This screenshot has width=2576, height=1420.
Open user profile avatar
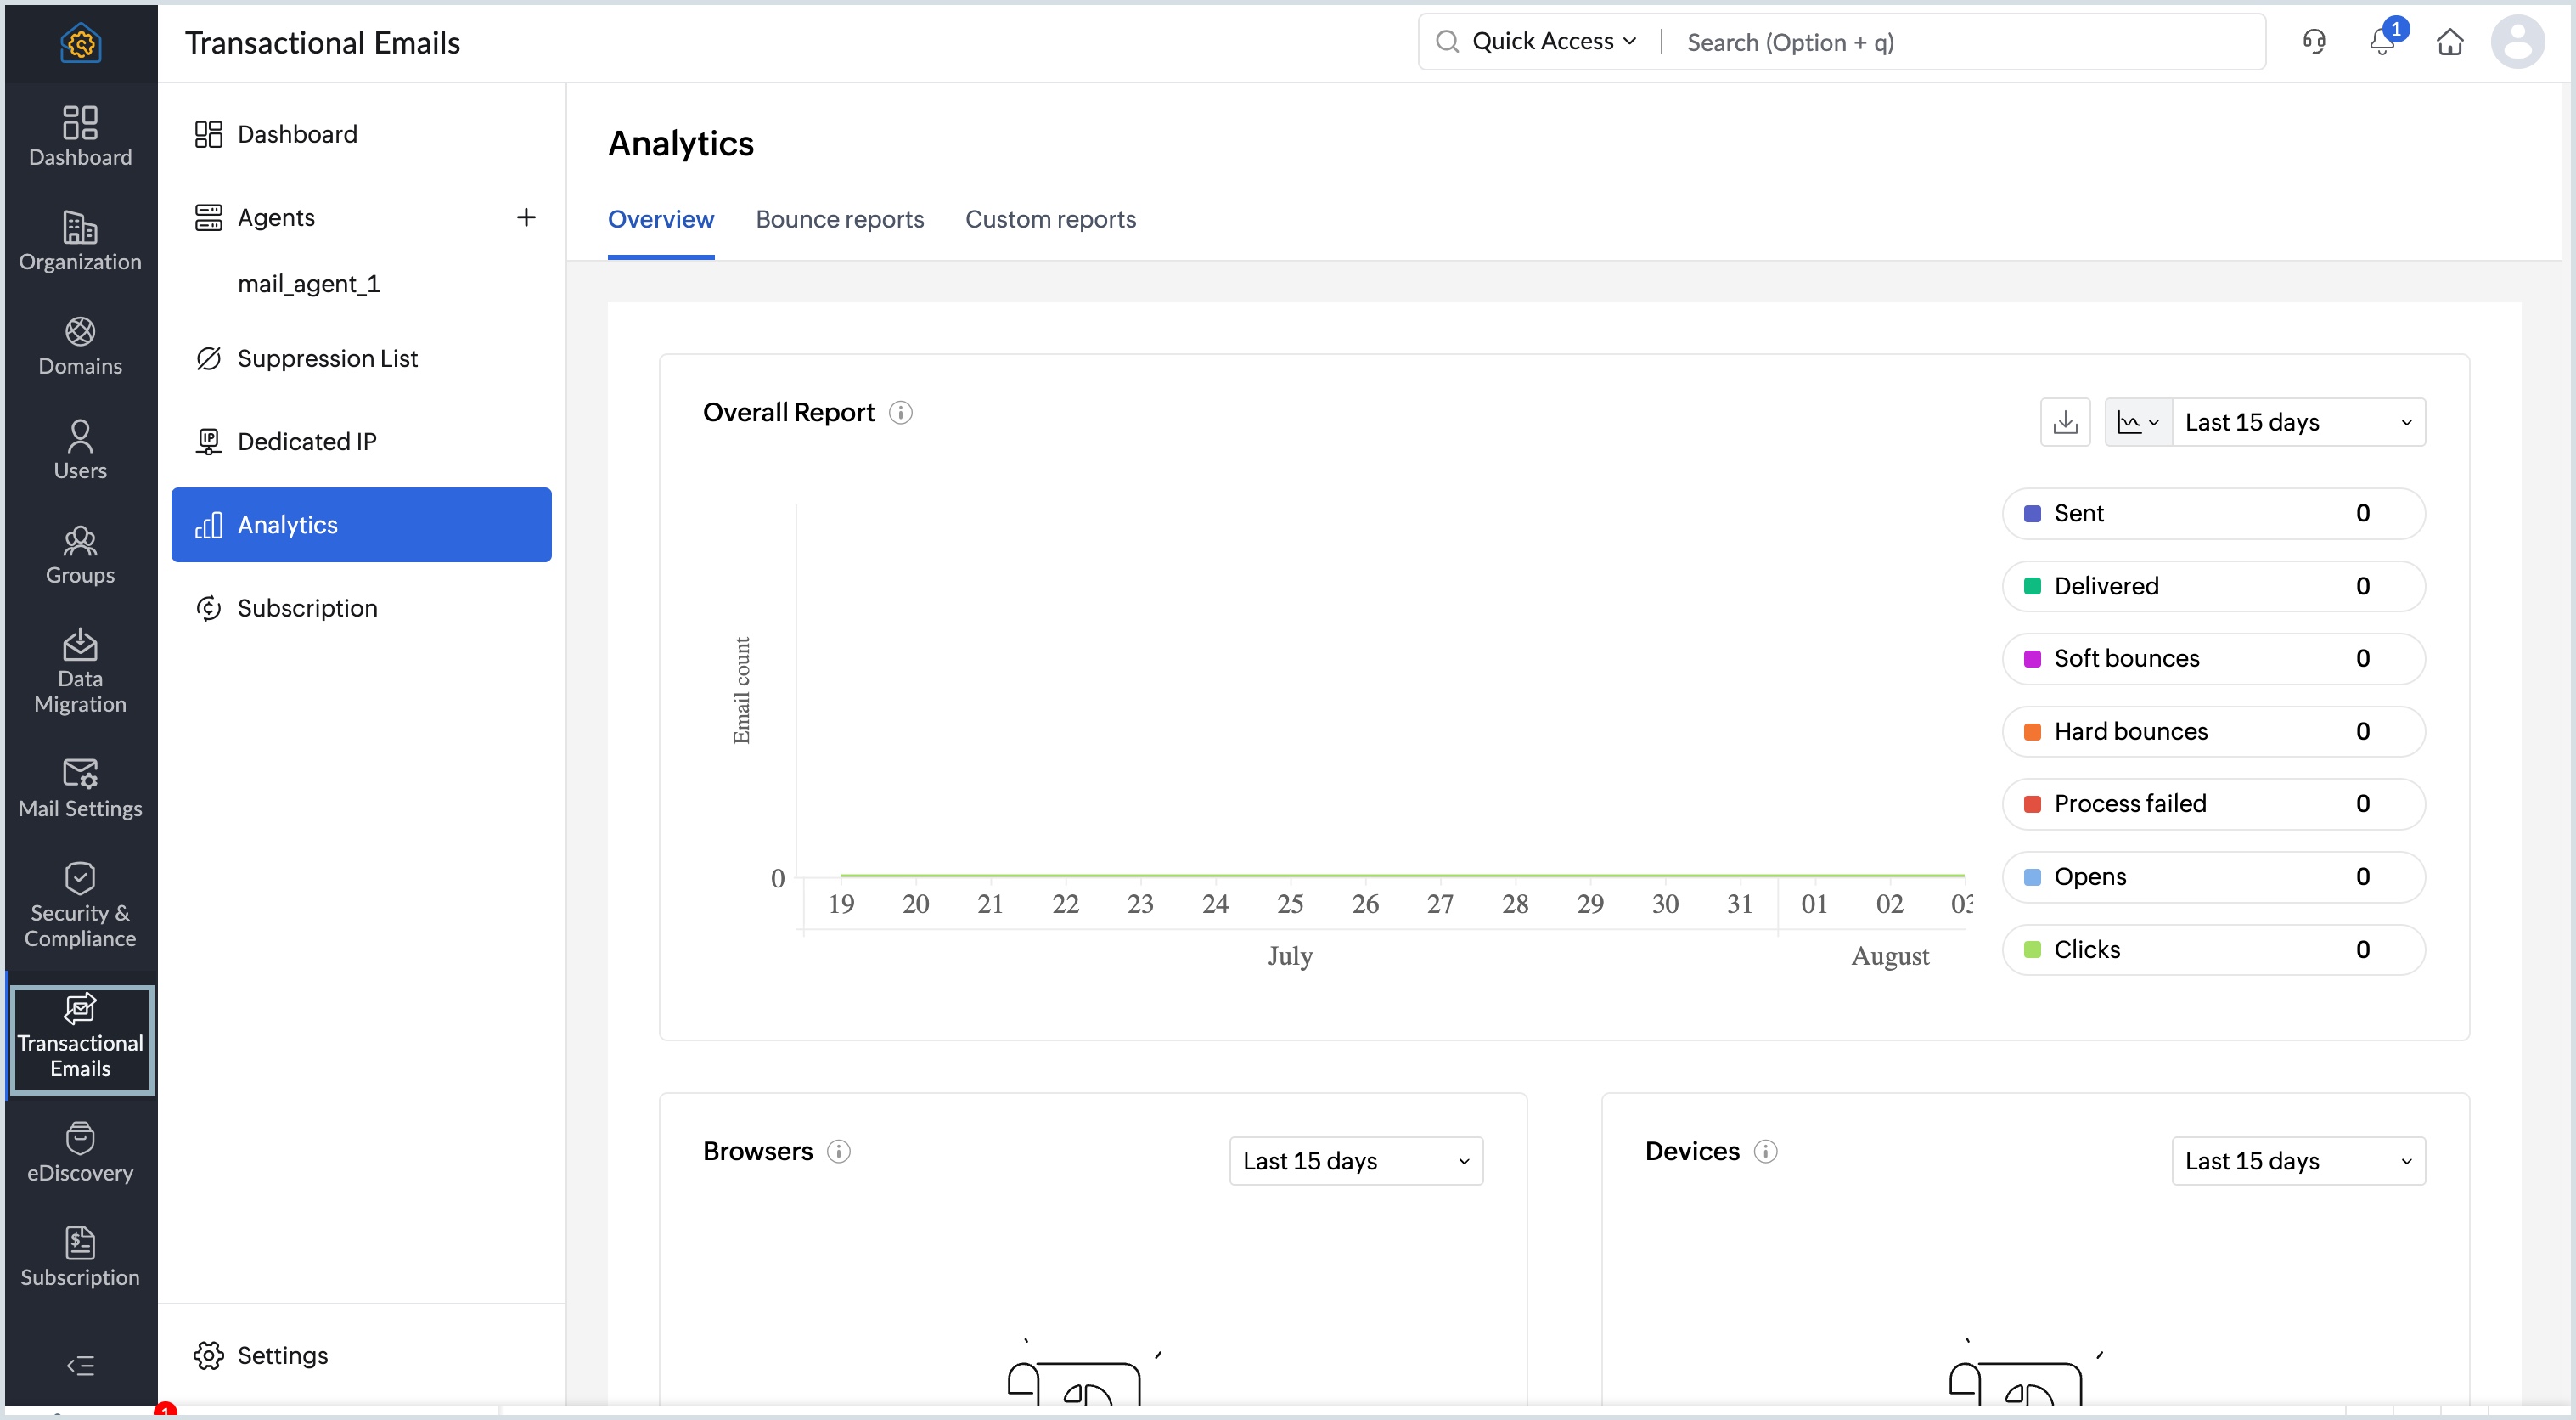2518,42
